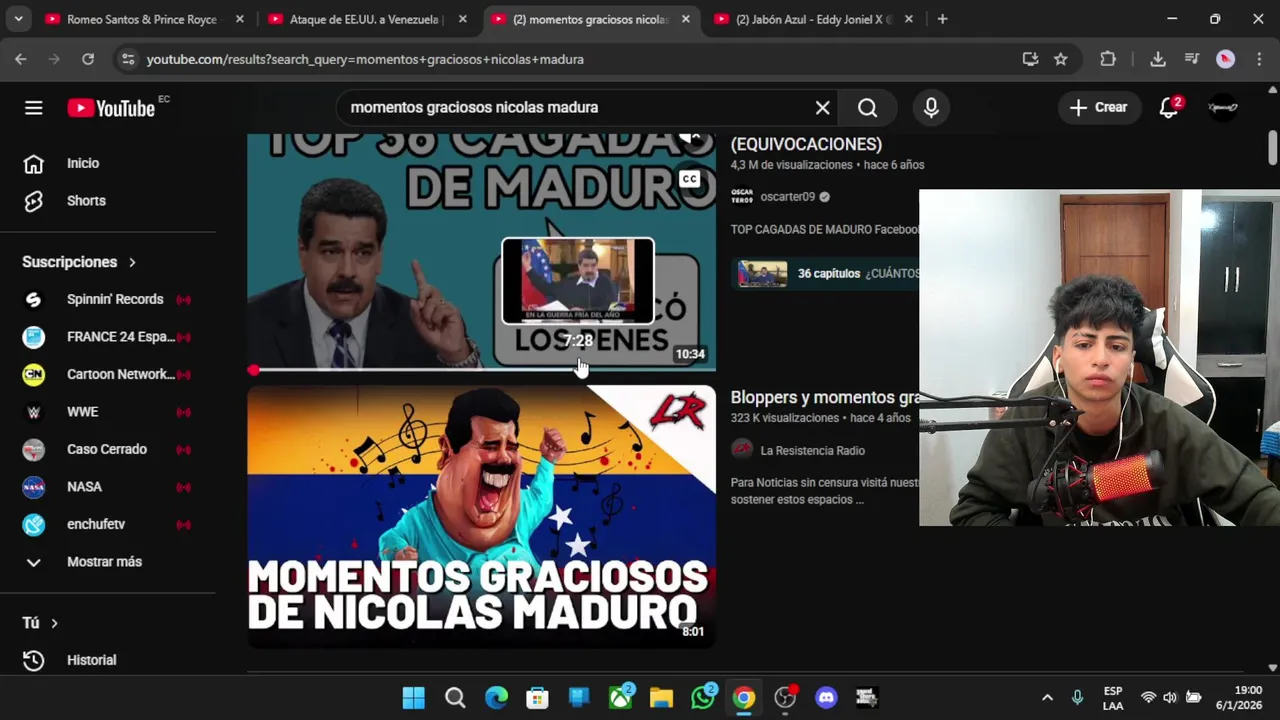The height and width of the screenshot is (720, 1280).
Task: Launch Microsoft Edge from taskbar
Action: 496,697
